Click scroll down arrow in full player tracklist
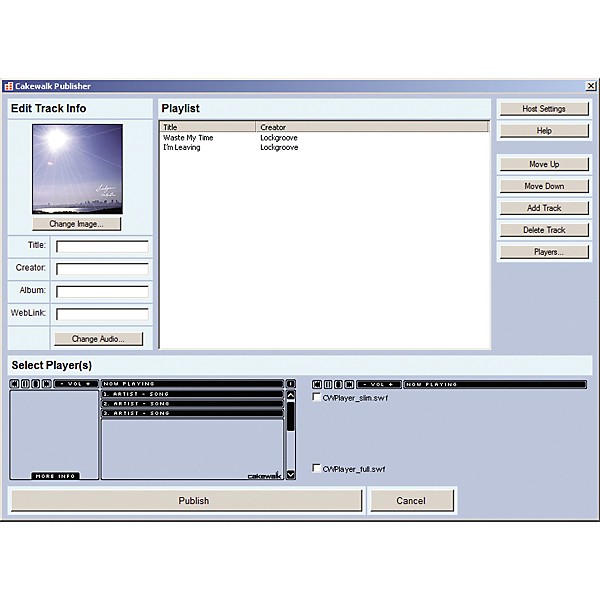The height and width of the screenshot is (600, 600). (291, 474)
